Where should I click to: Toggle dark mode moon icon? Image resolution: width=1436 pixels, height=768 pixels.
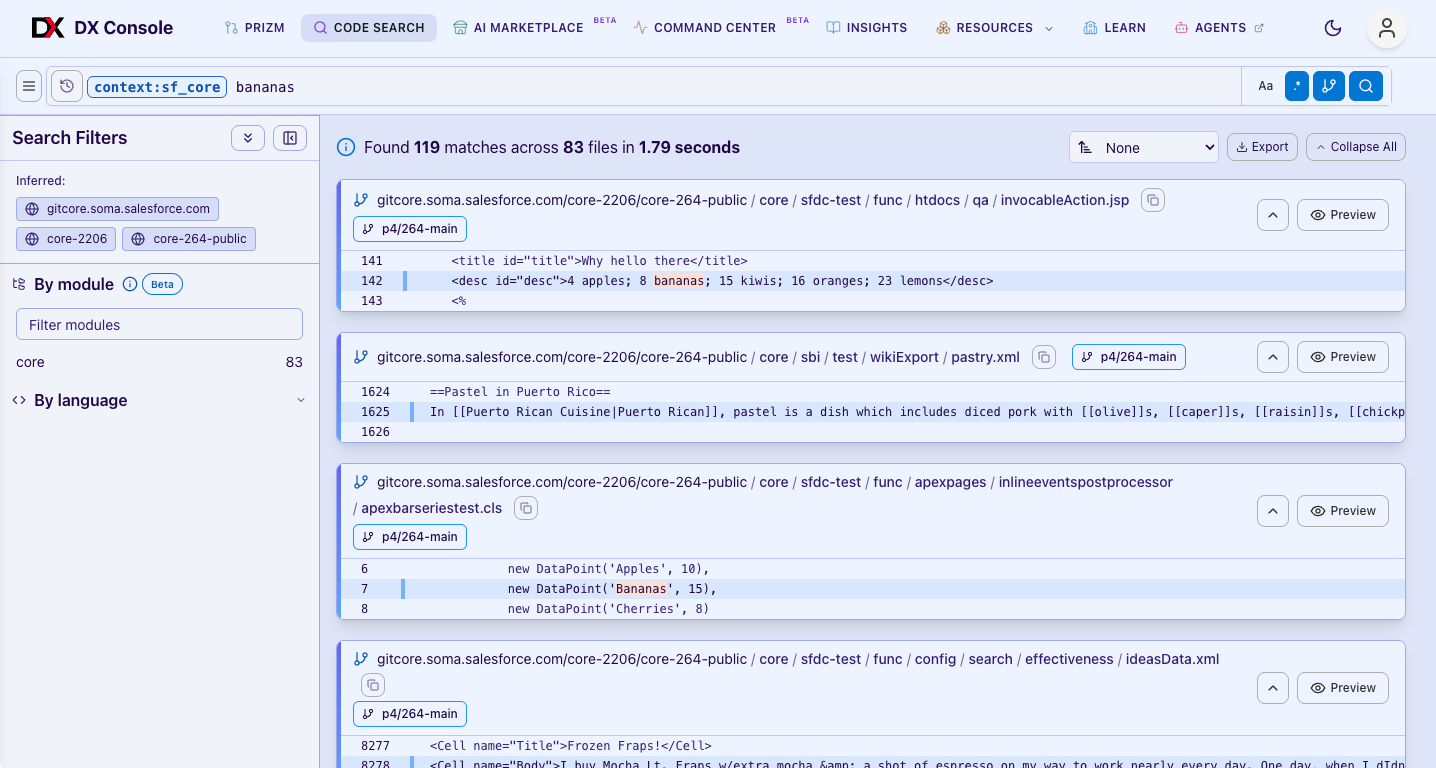pos(1332,28)
